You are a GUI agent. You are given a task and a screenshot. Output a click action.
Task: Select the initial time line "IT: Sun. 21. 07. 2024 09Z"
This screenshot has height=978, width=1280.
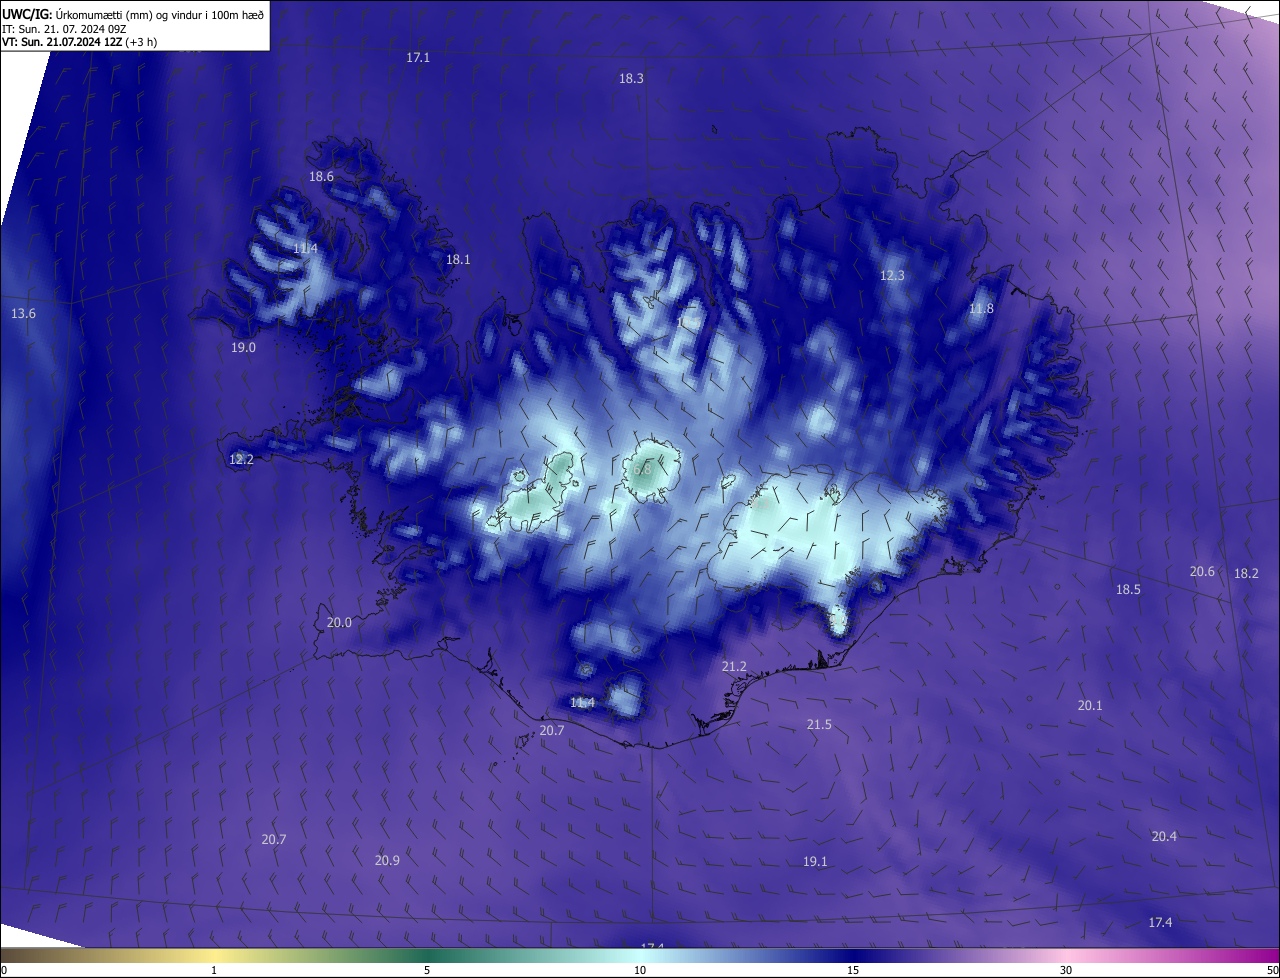(x=65, y=29)
